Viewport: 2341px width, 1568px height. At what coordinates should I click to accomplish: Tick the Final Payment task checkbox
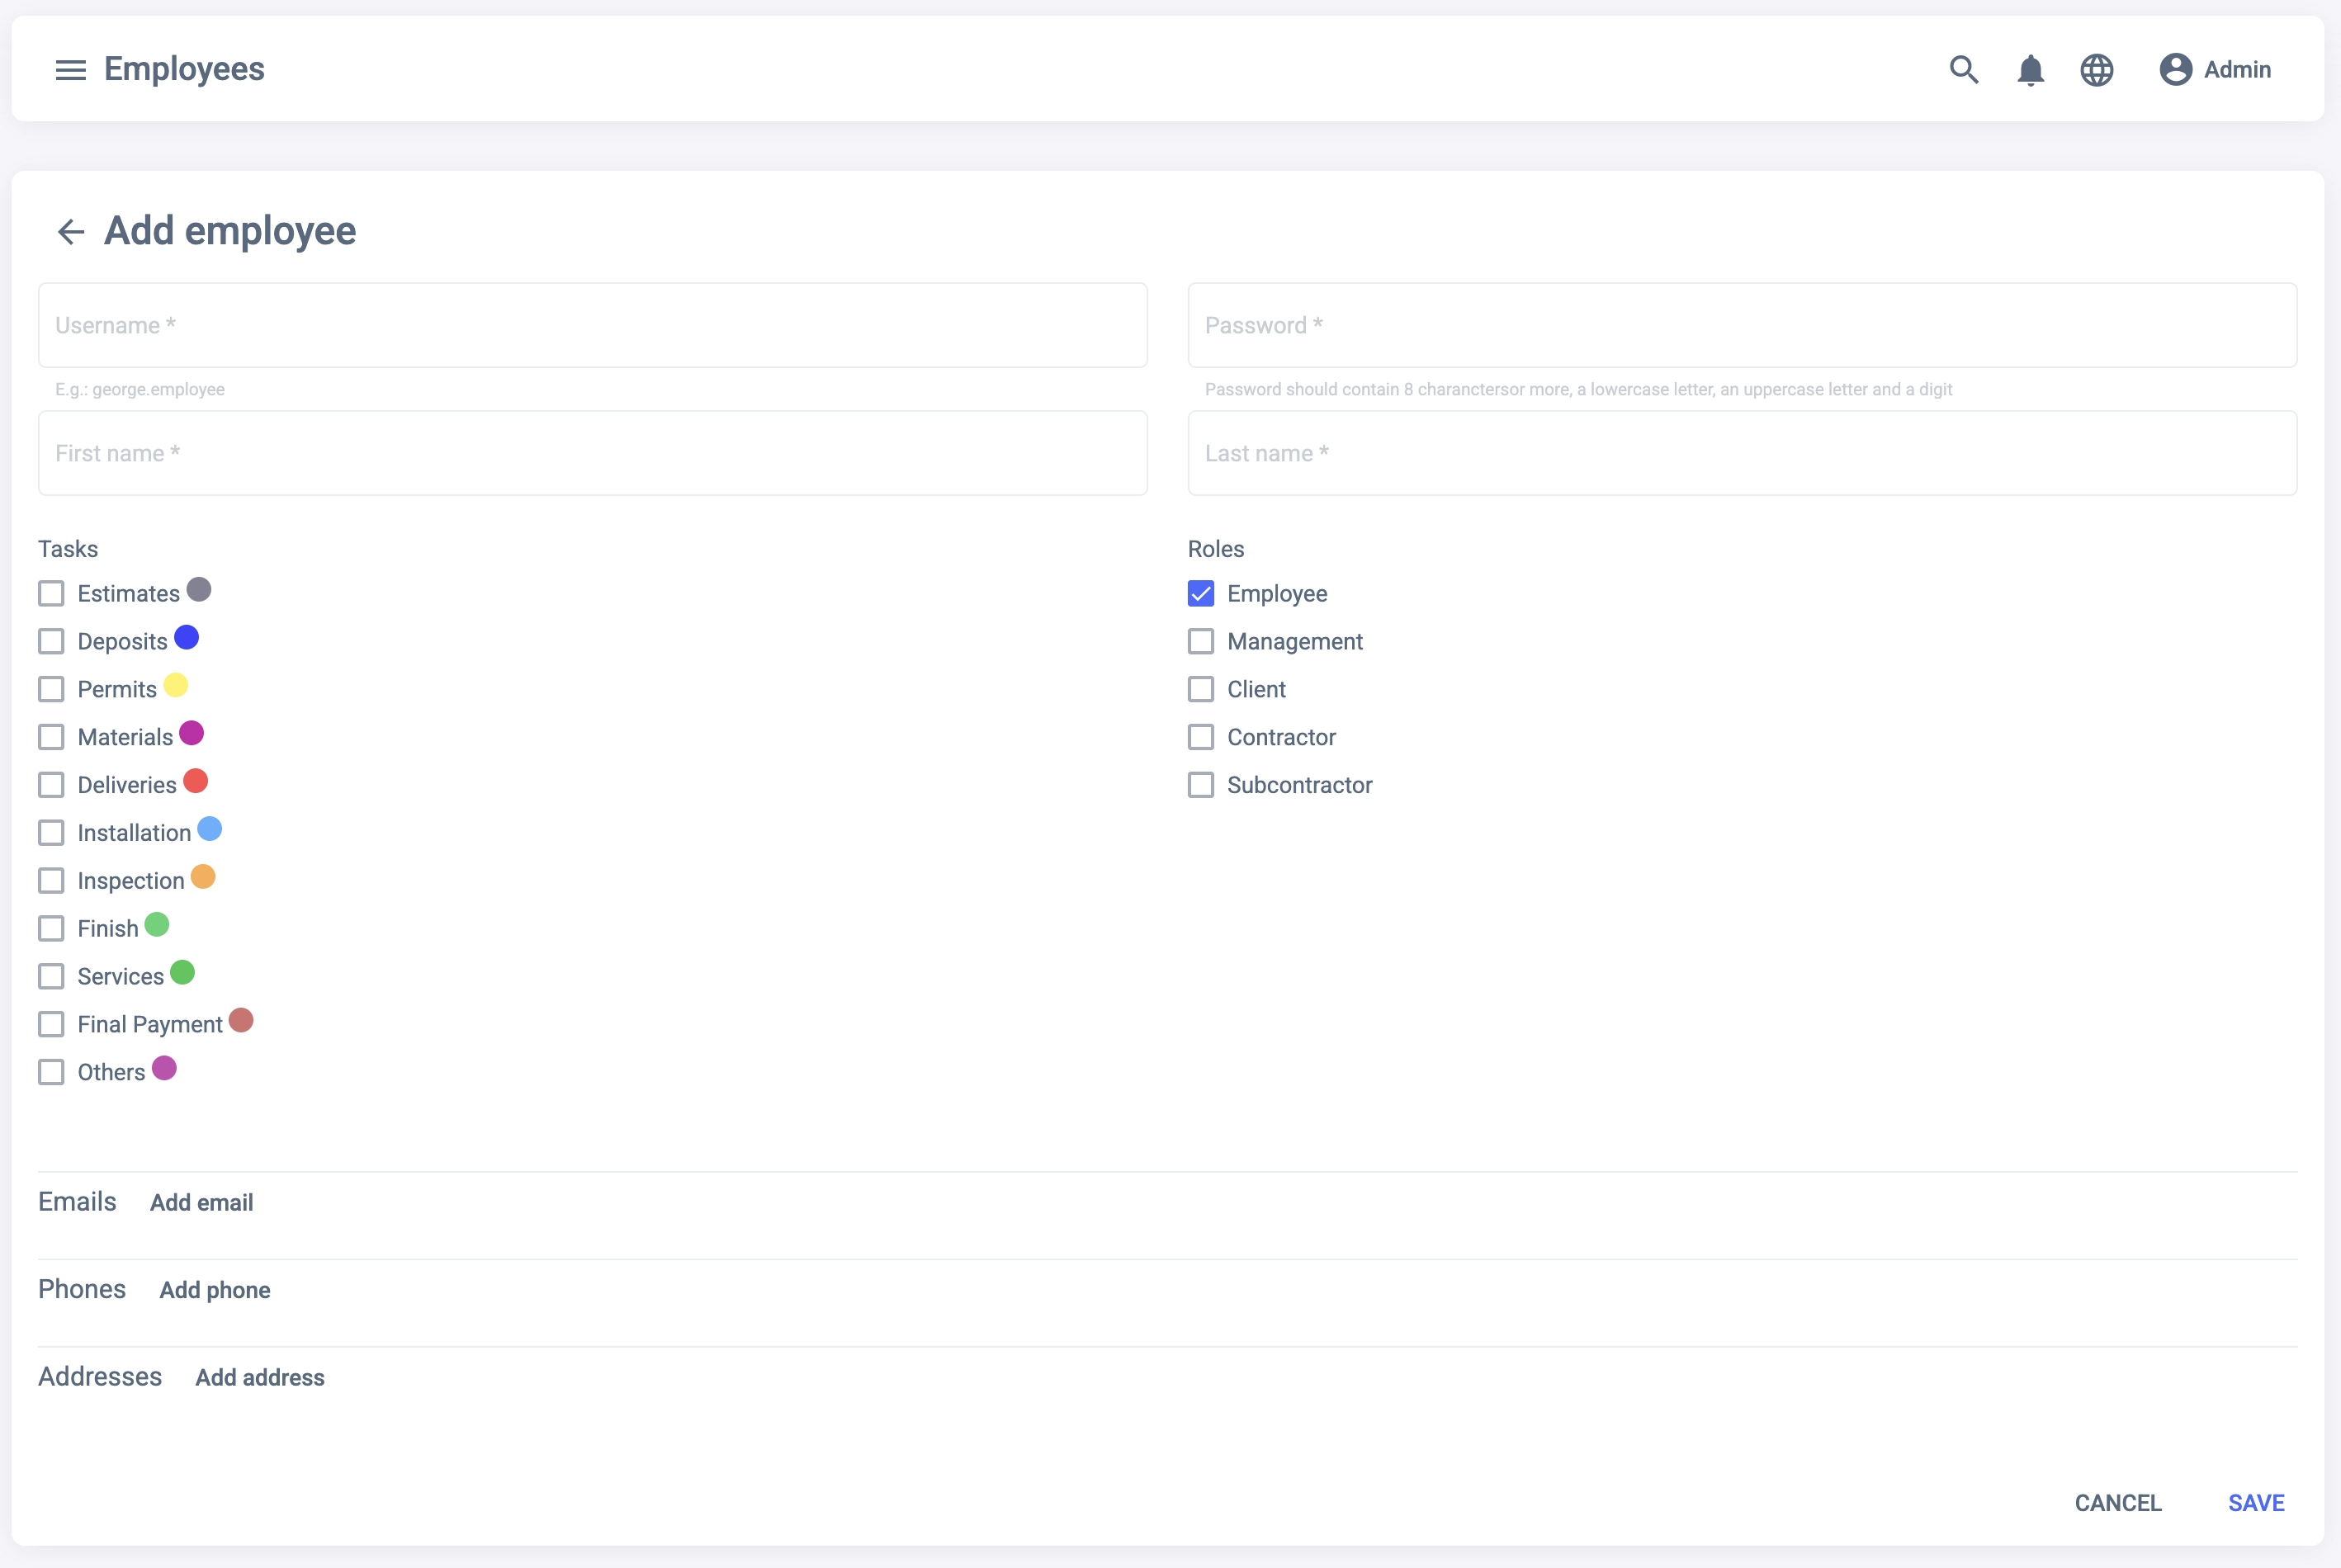coord(51,1025)
